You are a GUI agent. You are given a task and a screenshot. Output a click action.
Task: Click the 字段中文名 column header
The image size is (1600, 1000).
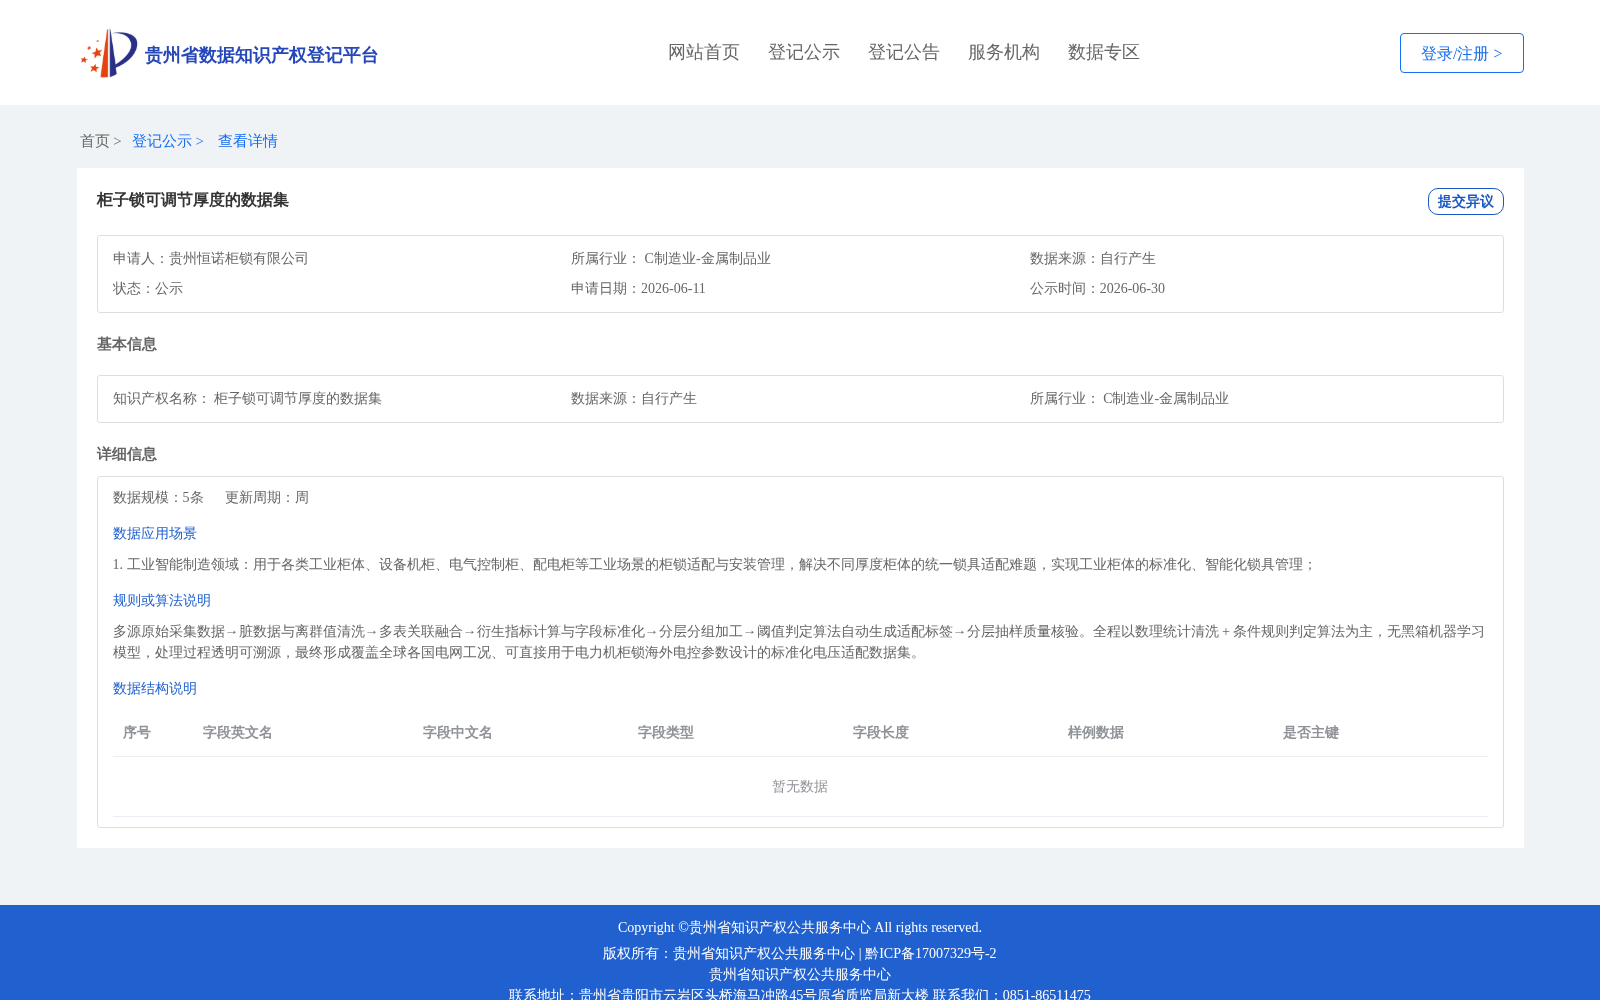[x=458, y=732]
